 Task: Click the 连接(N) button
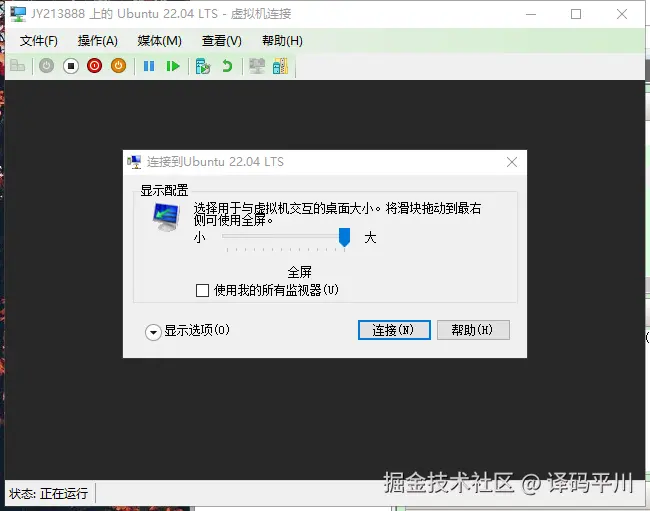[x=394, y=330]
